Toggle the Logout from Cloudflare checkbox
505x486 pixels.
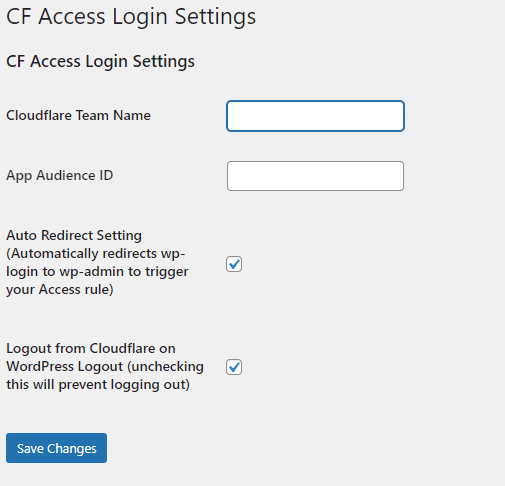coord(234,367)
